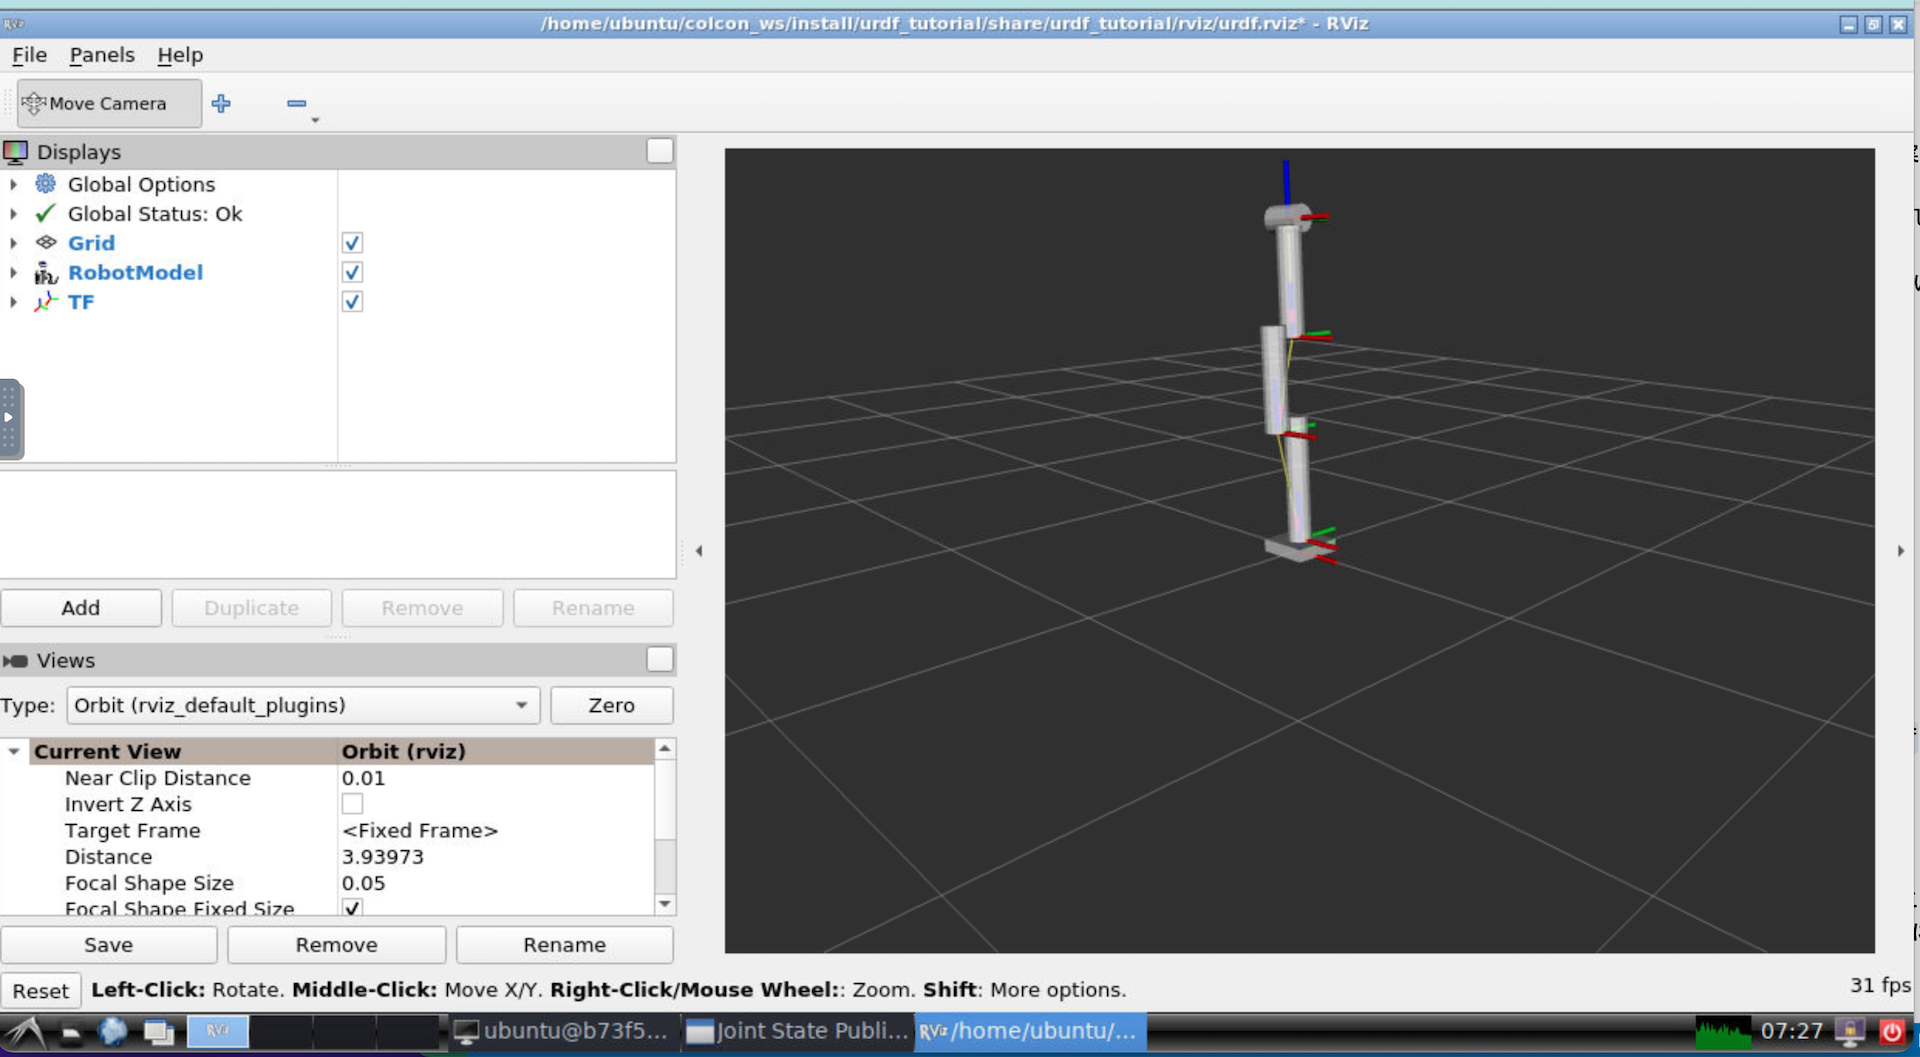This screenshot has width=1920, height=1057.
Task: Expand the Global Options row
Action: click(x=13, y=184)
